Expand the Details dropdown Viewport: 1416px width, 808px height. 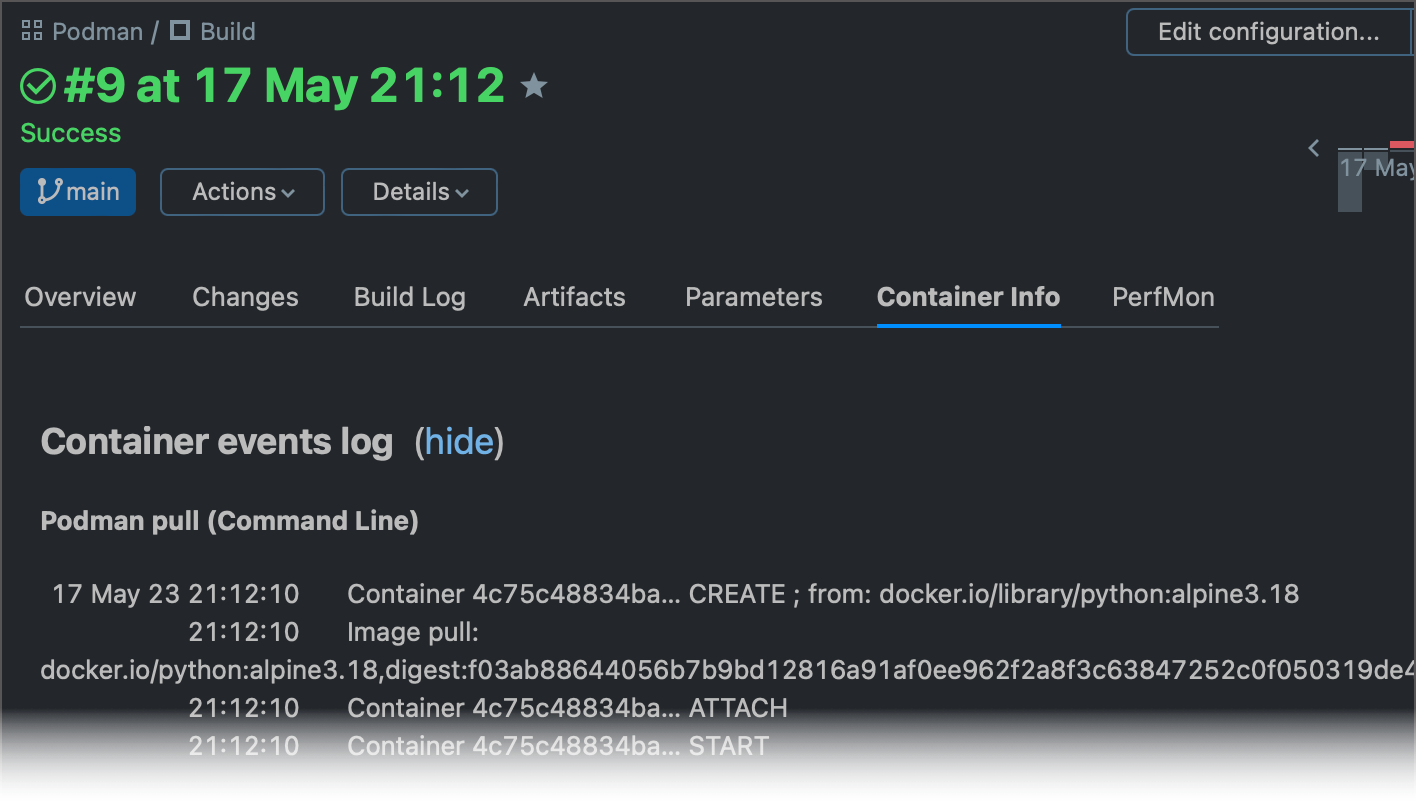[x=419, y=192]
